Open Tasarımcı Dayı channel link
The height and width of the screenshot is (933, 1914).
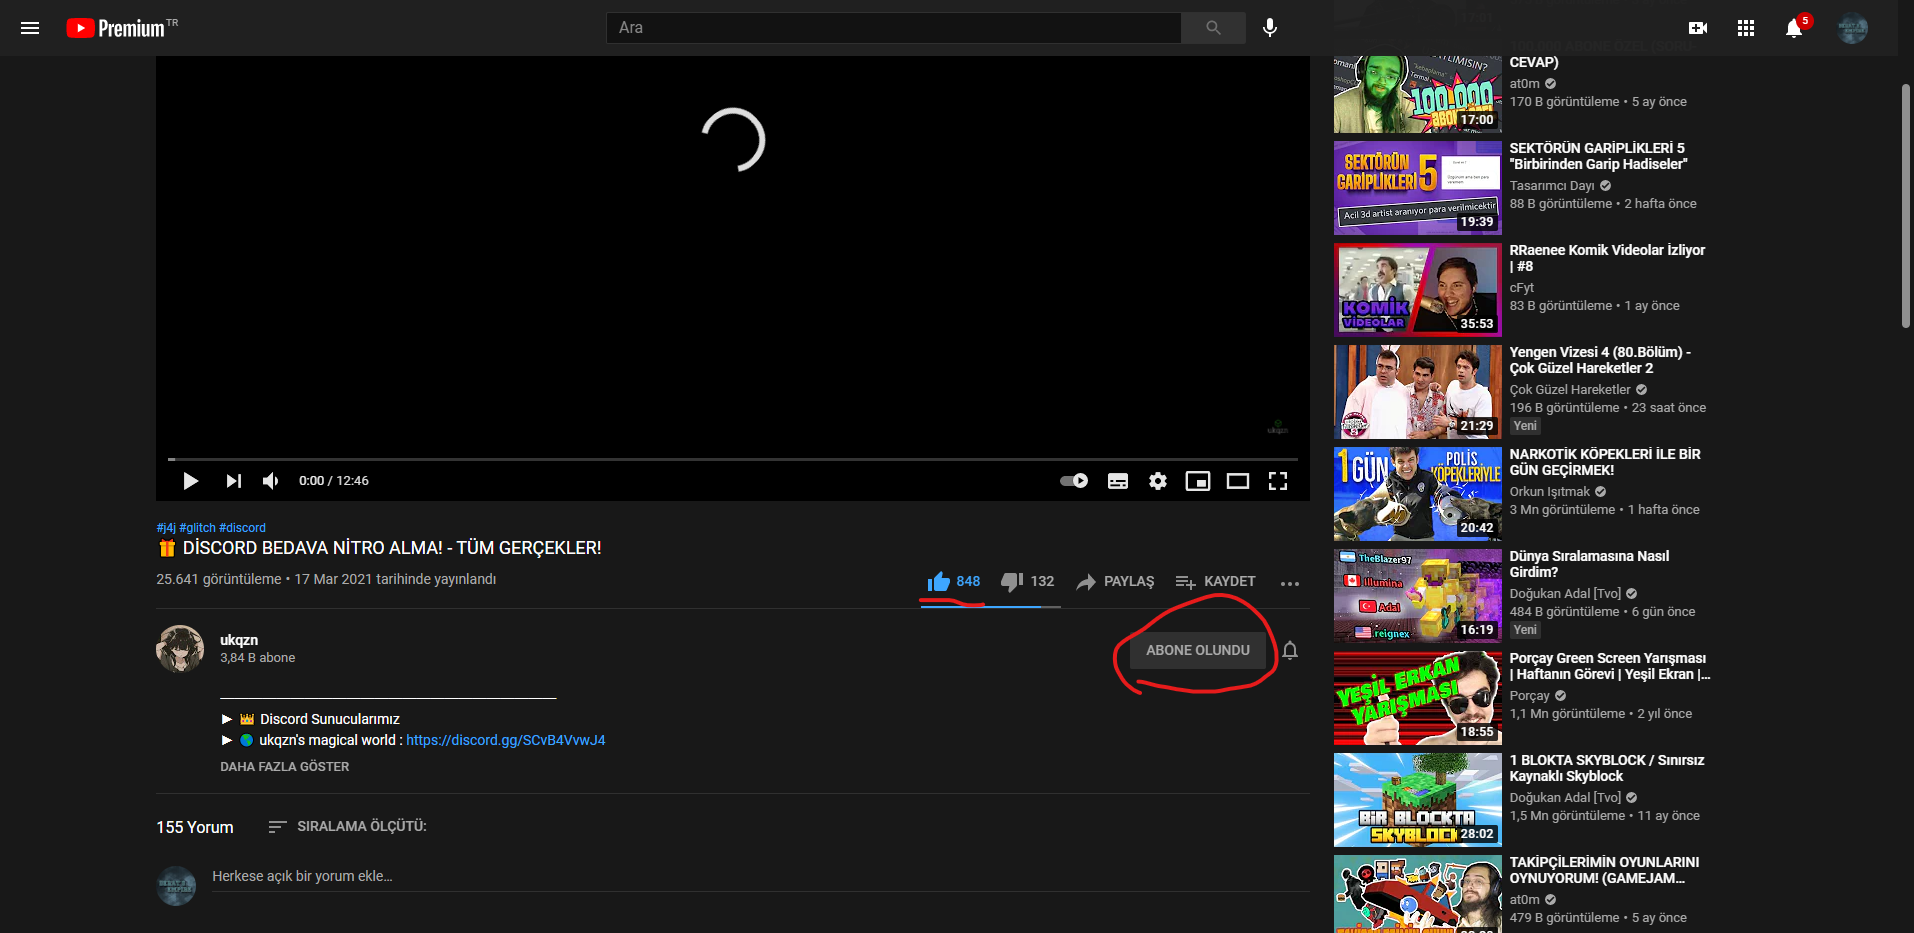tap(1552, 186)
